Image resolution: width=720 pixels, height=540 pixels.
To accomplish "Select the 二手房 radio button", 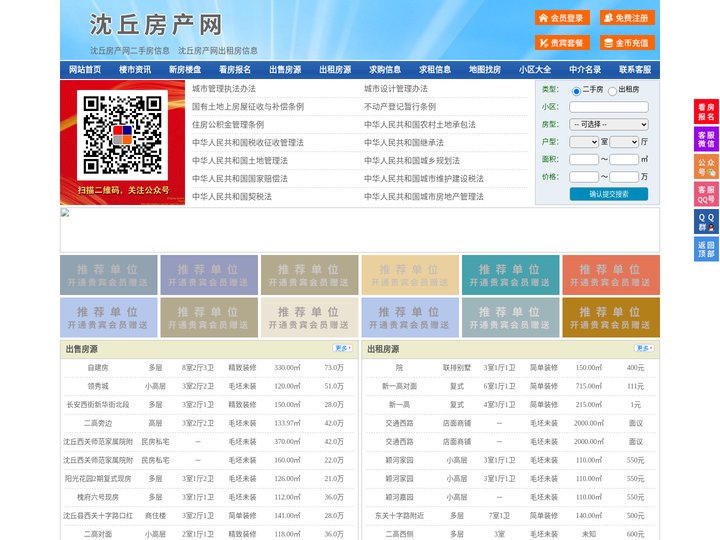I will point(576,91).
